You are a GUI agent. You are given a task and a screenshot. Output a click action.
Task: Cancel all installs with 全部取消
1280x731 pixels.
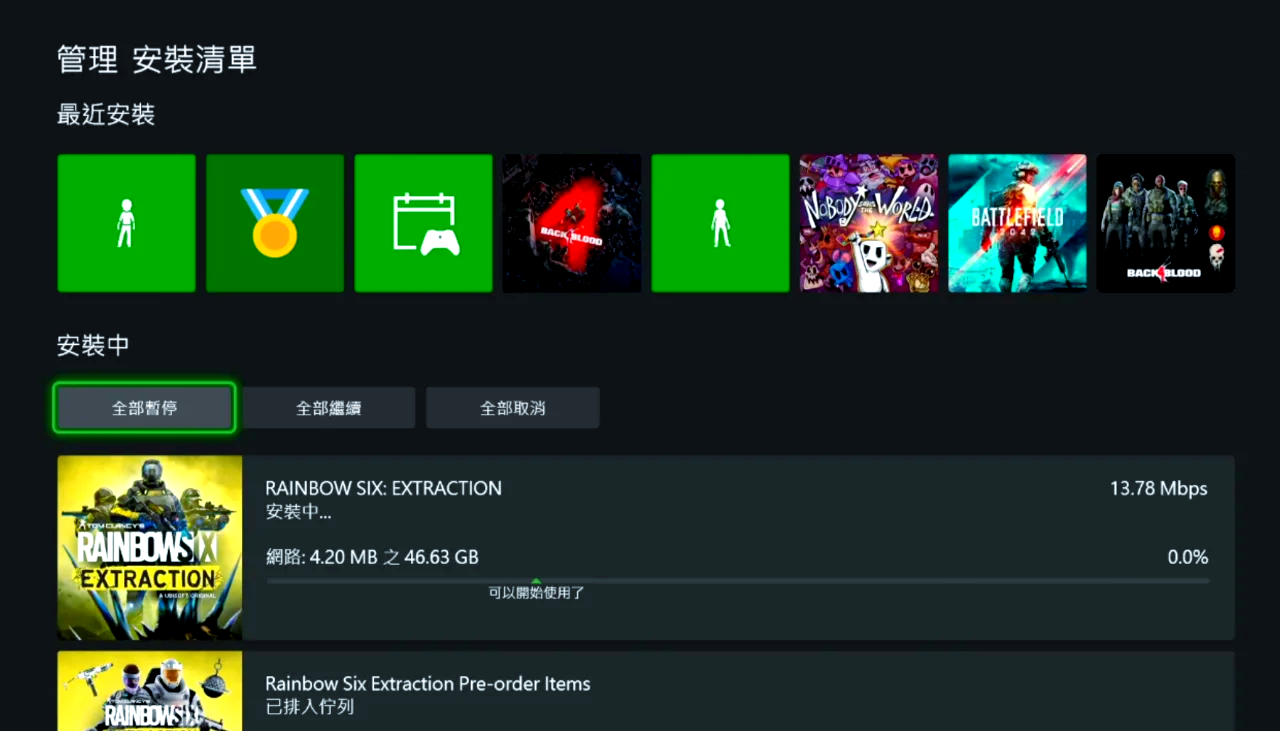pos(513,408)
